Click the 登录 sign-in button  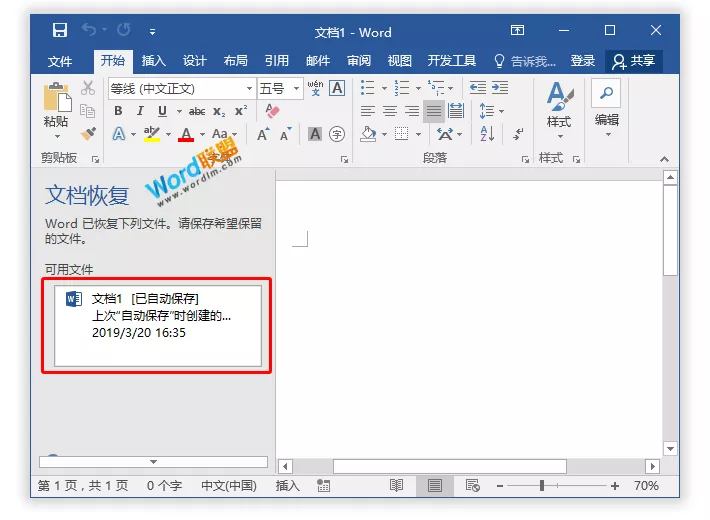(582, 61)
